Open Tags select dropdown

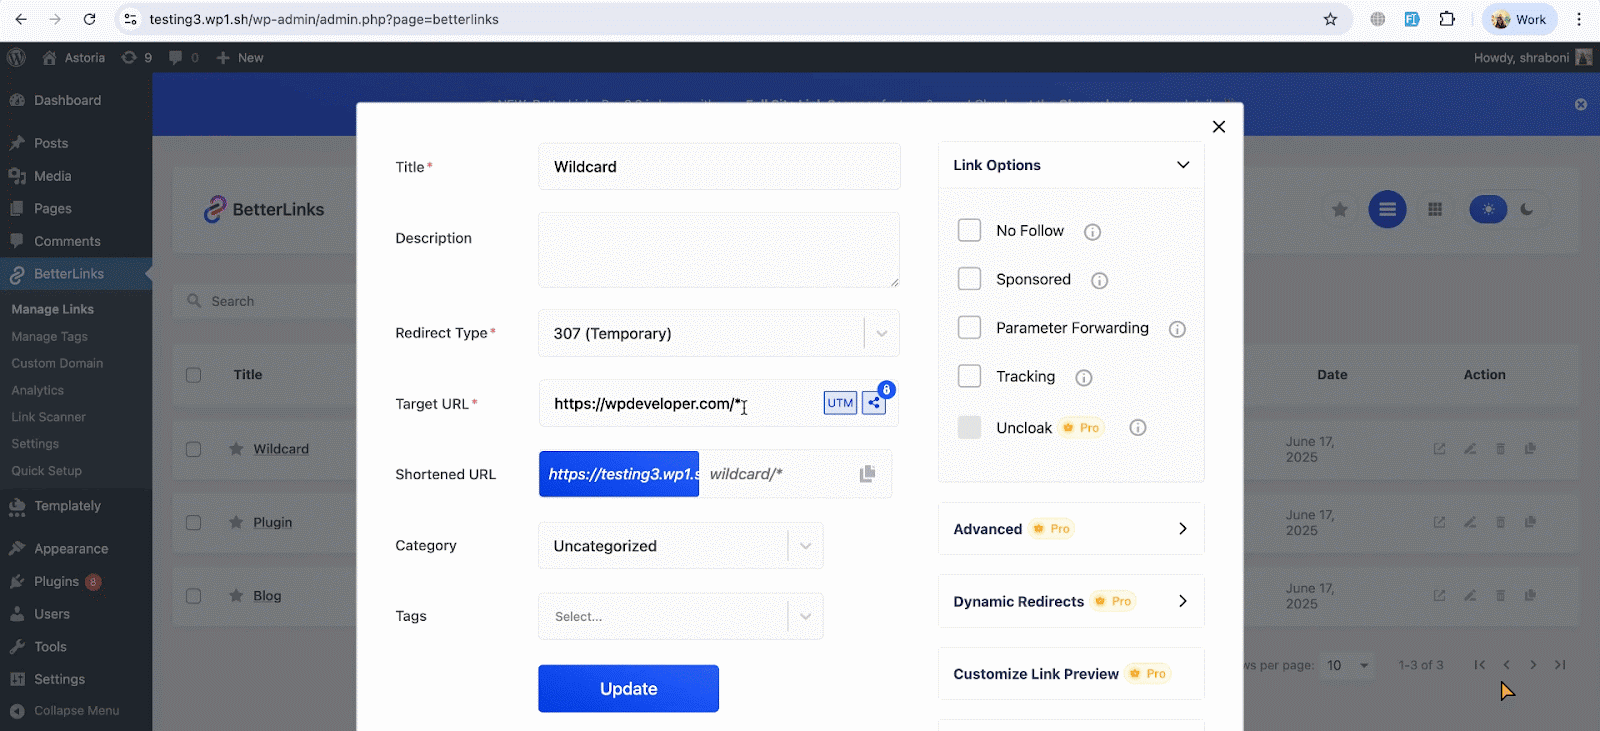(x=681, y=617)
